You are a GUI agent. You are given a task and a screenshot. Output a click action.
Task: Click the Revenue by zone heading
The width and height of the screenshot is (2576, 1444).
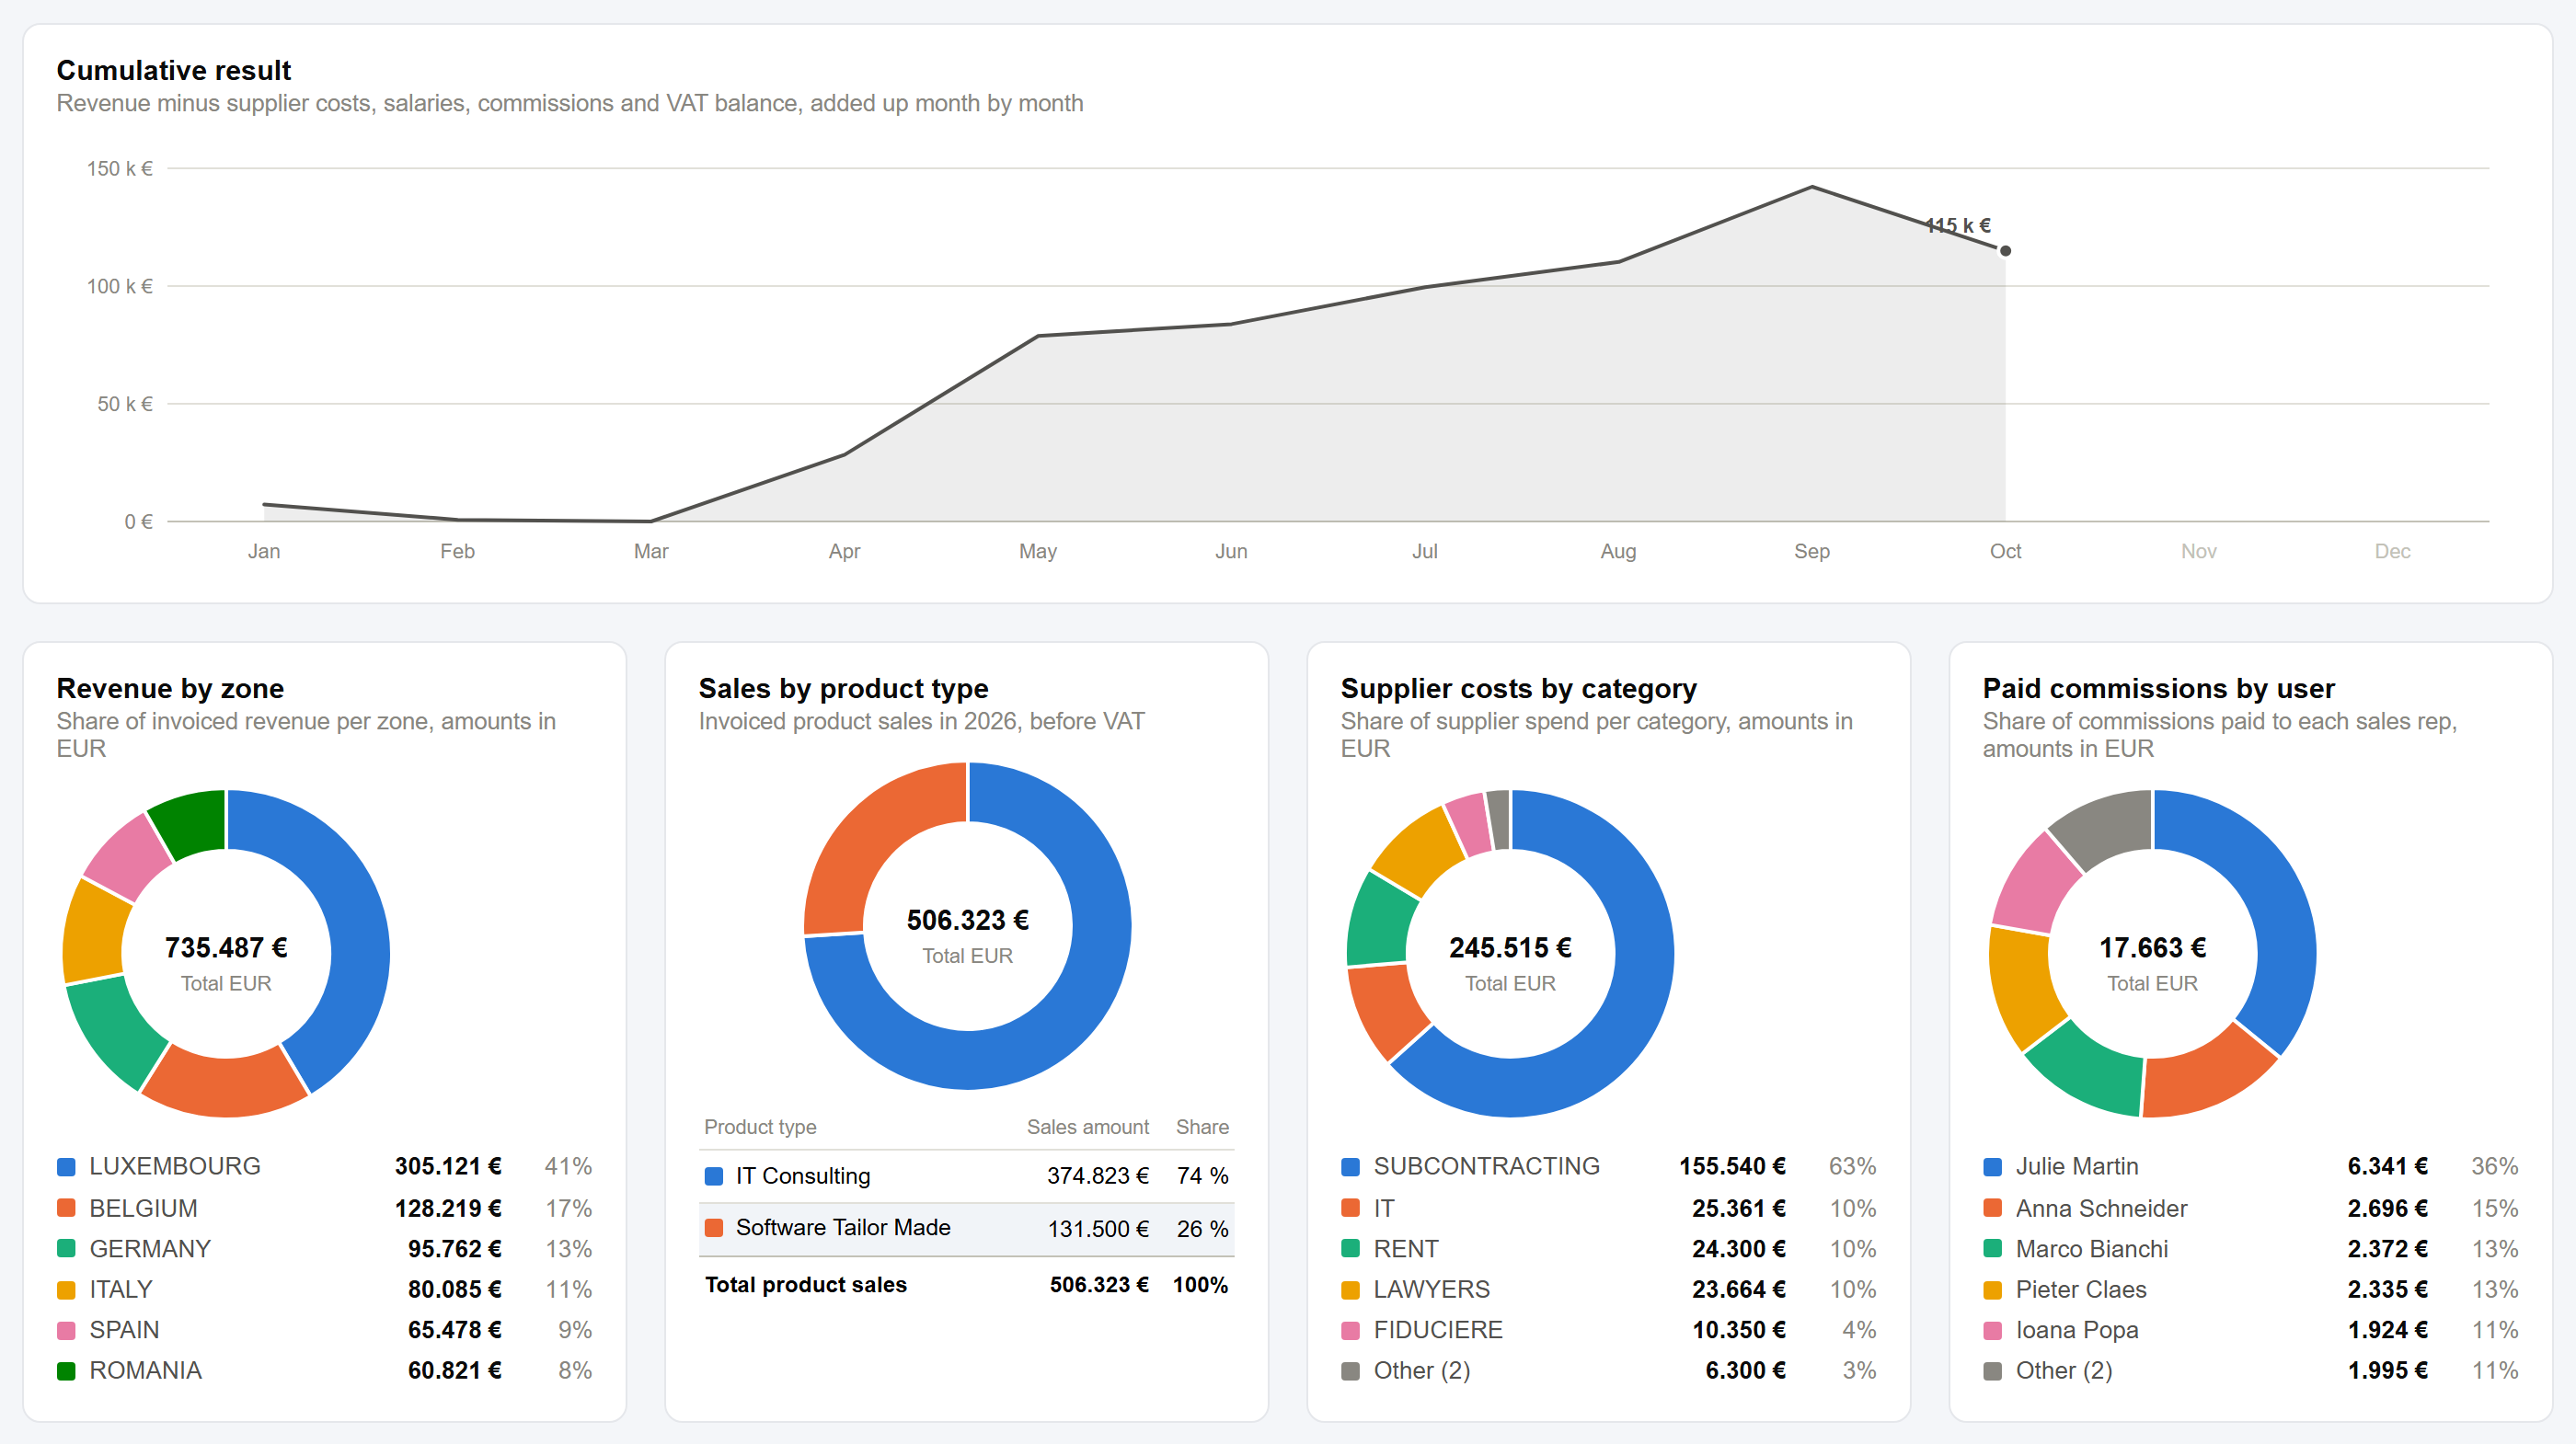[x=170, y=688]
